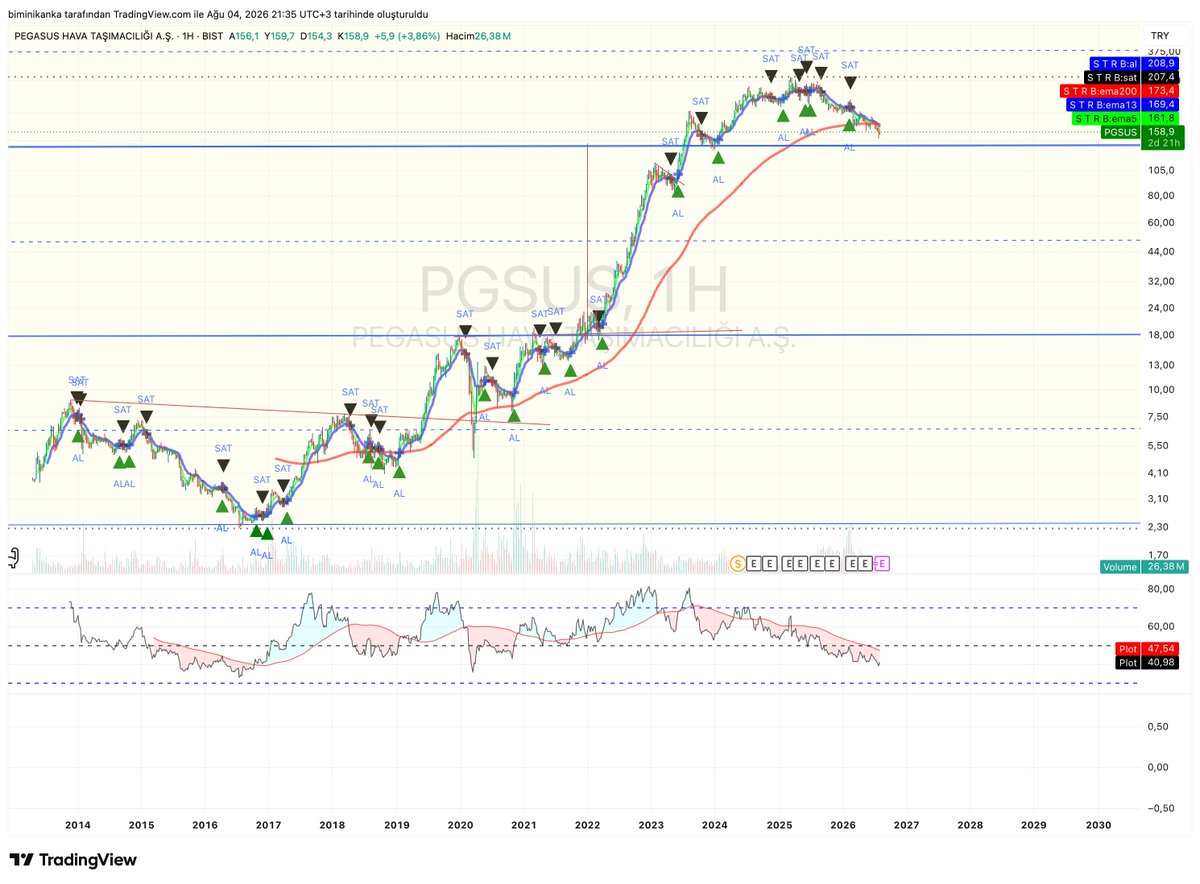
Task: Click the 10,00 value on the price axis
Action: click(x=1160, y=391)
